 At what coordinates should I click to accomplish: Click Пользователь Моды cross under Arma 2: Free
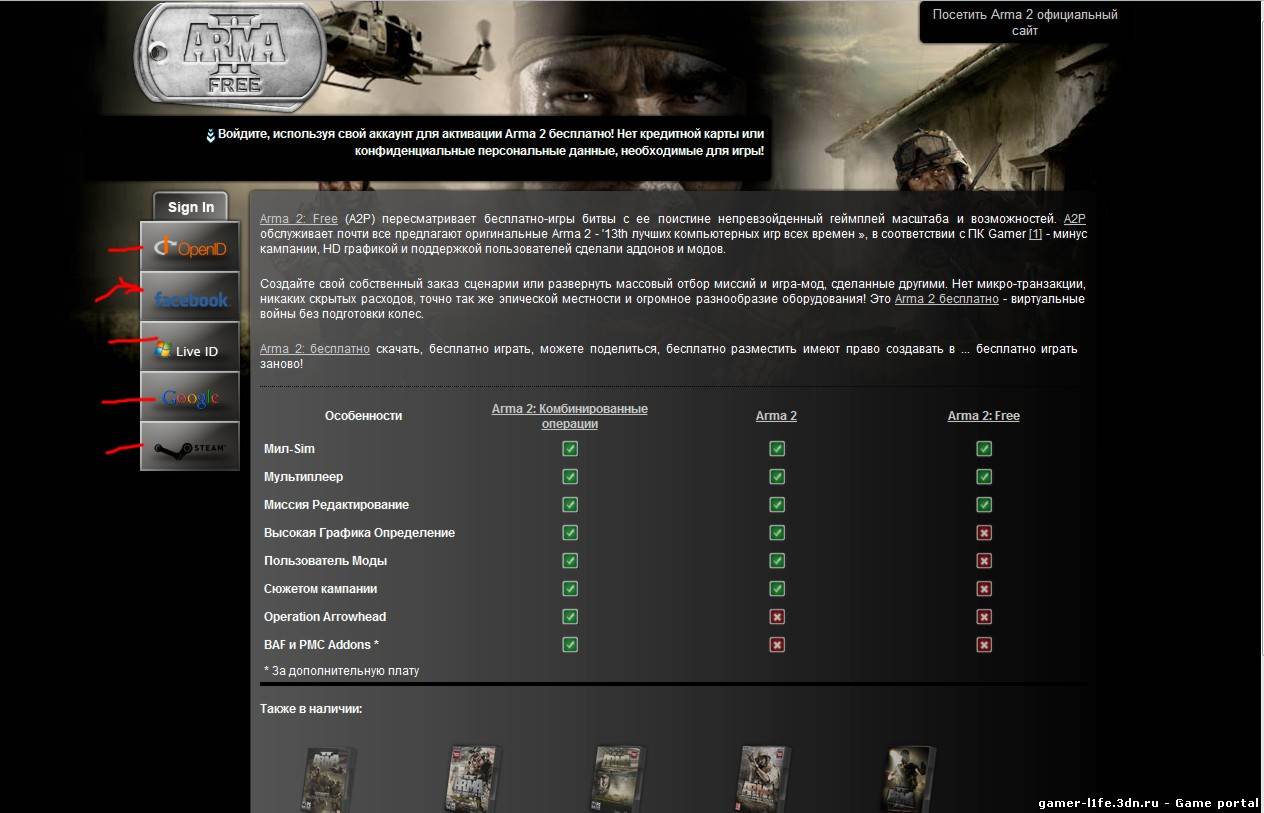pos(984,561)
